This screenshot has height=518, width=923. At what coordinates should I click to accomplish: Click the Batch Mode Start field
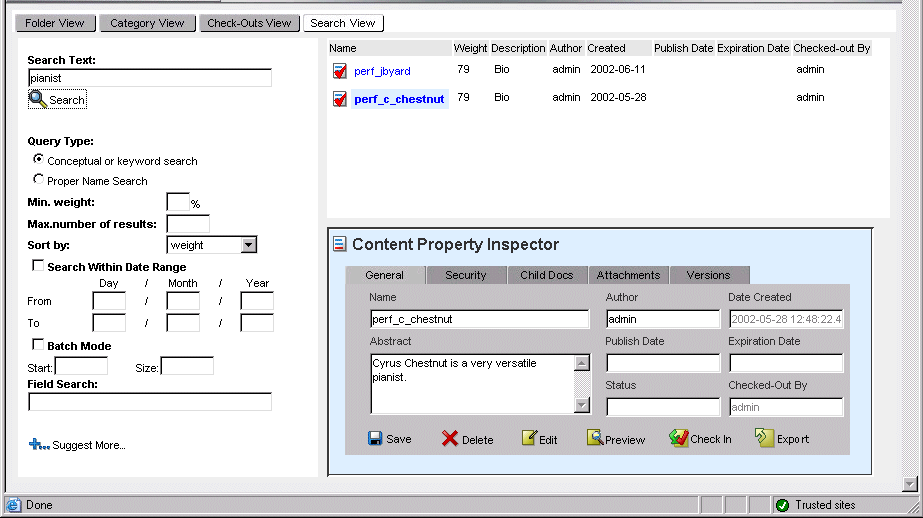coord(81,366)
